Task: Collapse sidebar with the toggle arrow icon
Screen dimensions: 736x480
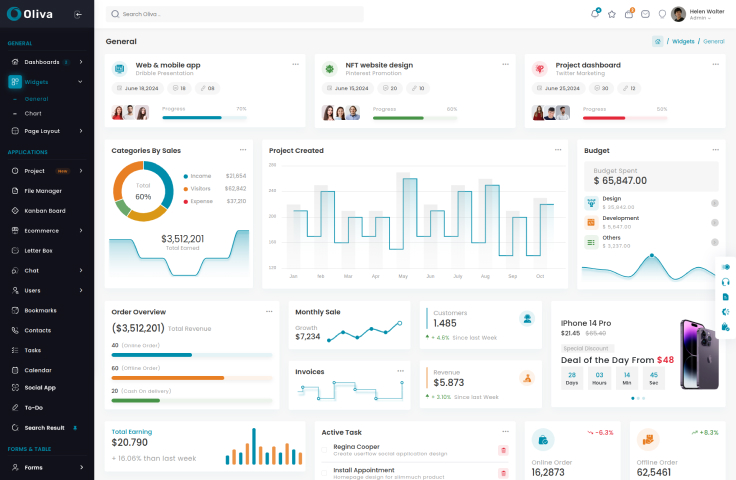Action: (78, 15)
